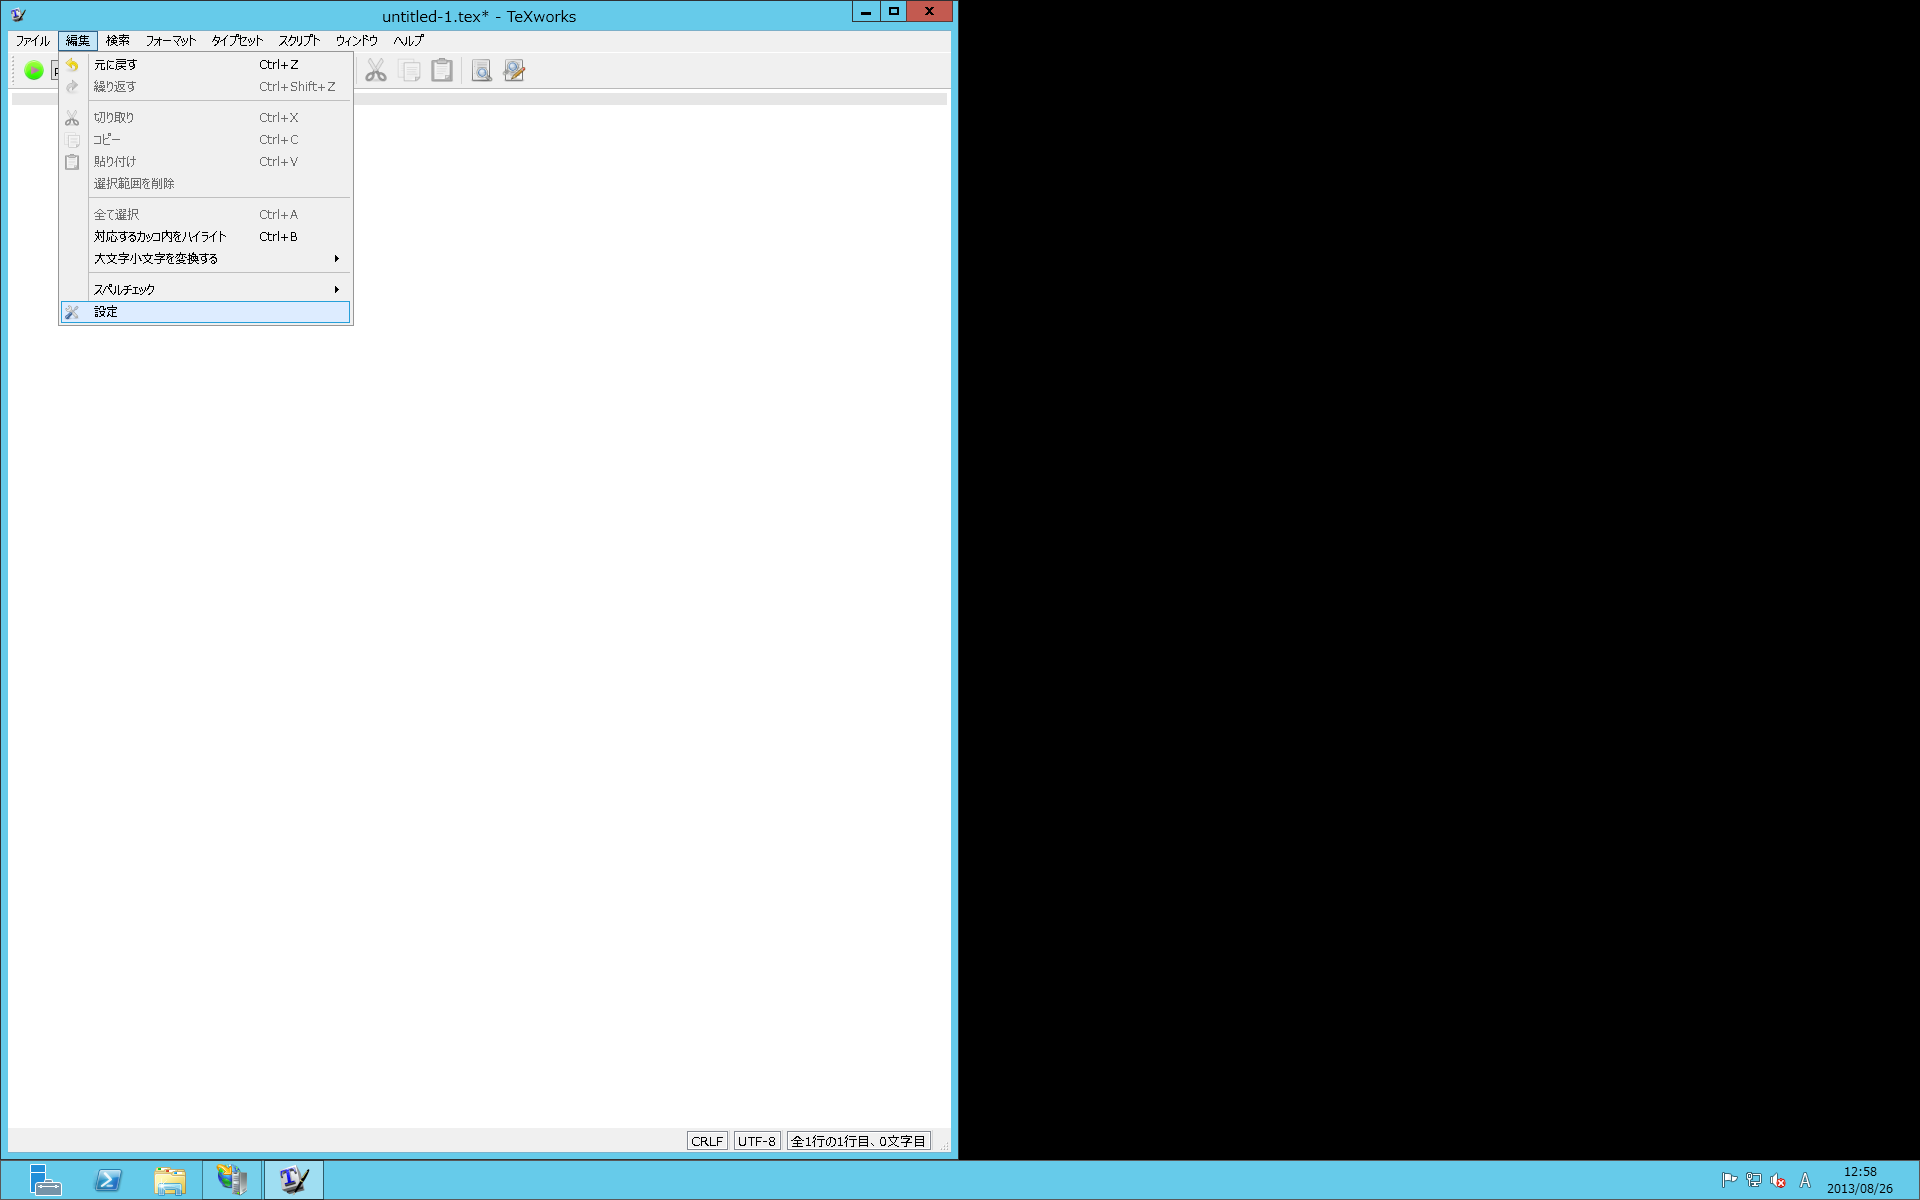
Task: Open the スクリプト menu
Action: pos(299,41)
